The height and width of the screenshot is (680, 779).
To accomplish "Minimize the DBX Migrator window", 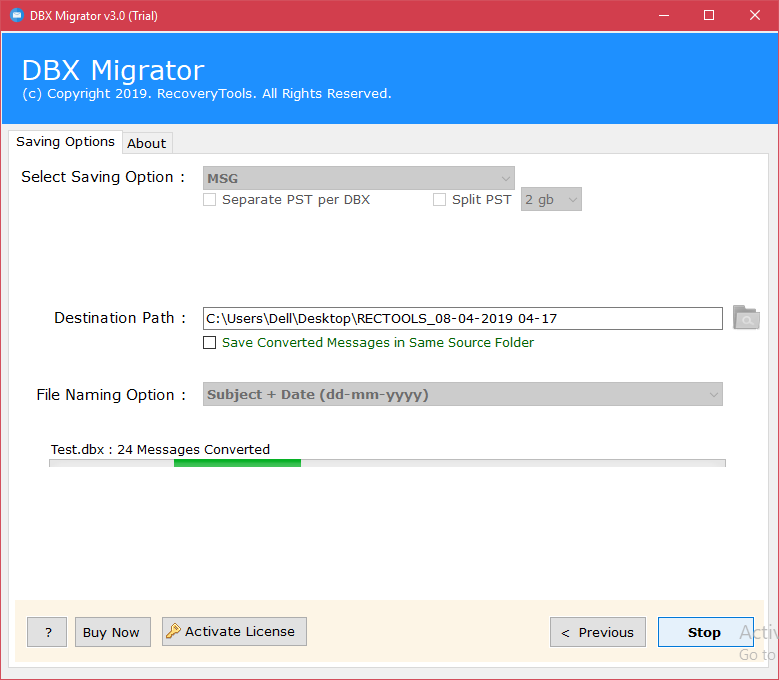I will tap(664, 15).
